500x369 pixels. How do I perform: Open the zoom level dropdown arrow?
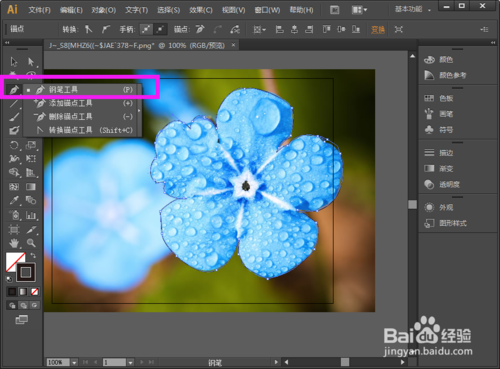point(74,362)
